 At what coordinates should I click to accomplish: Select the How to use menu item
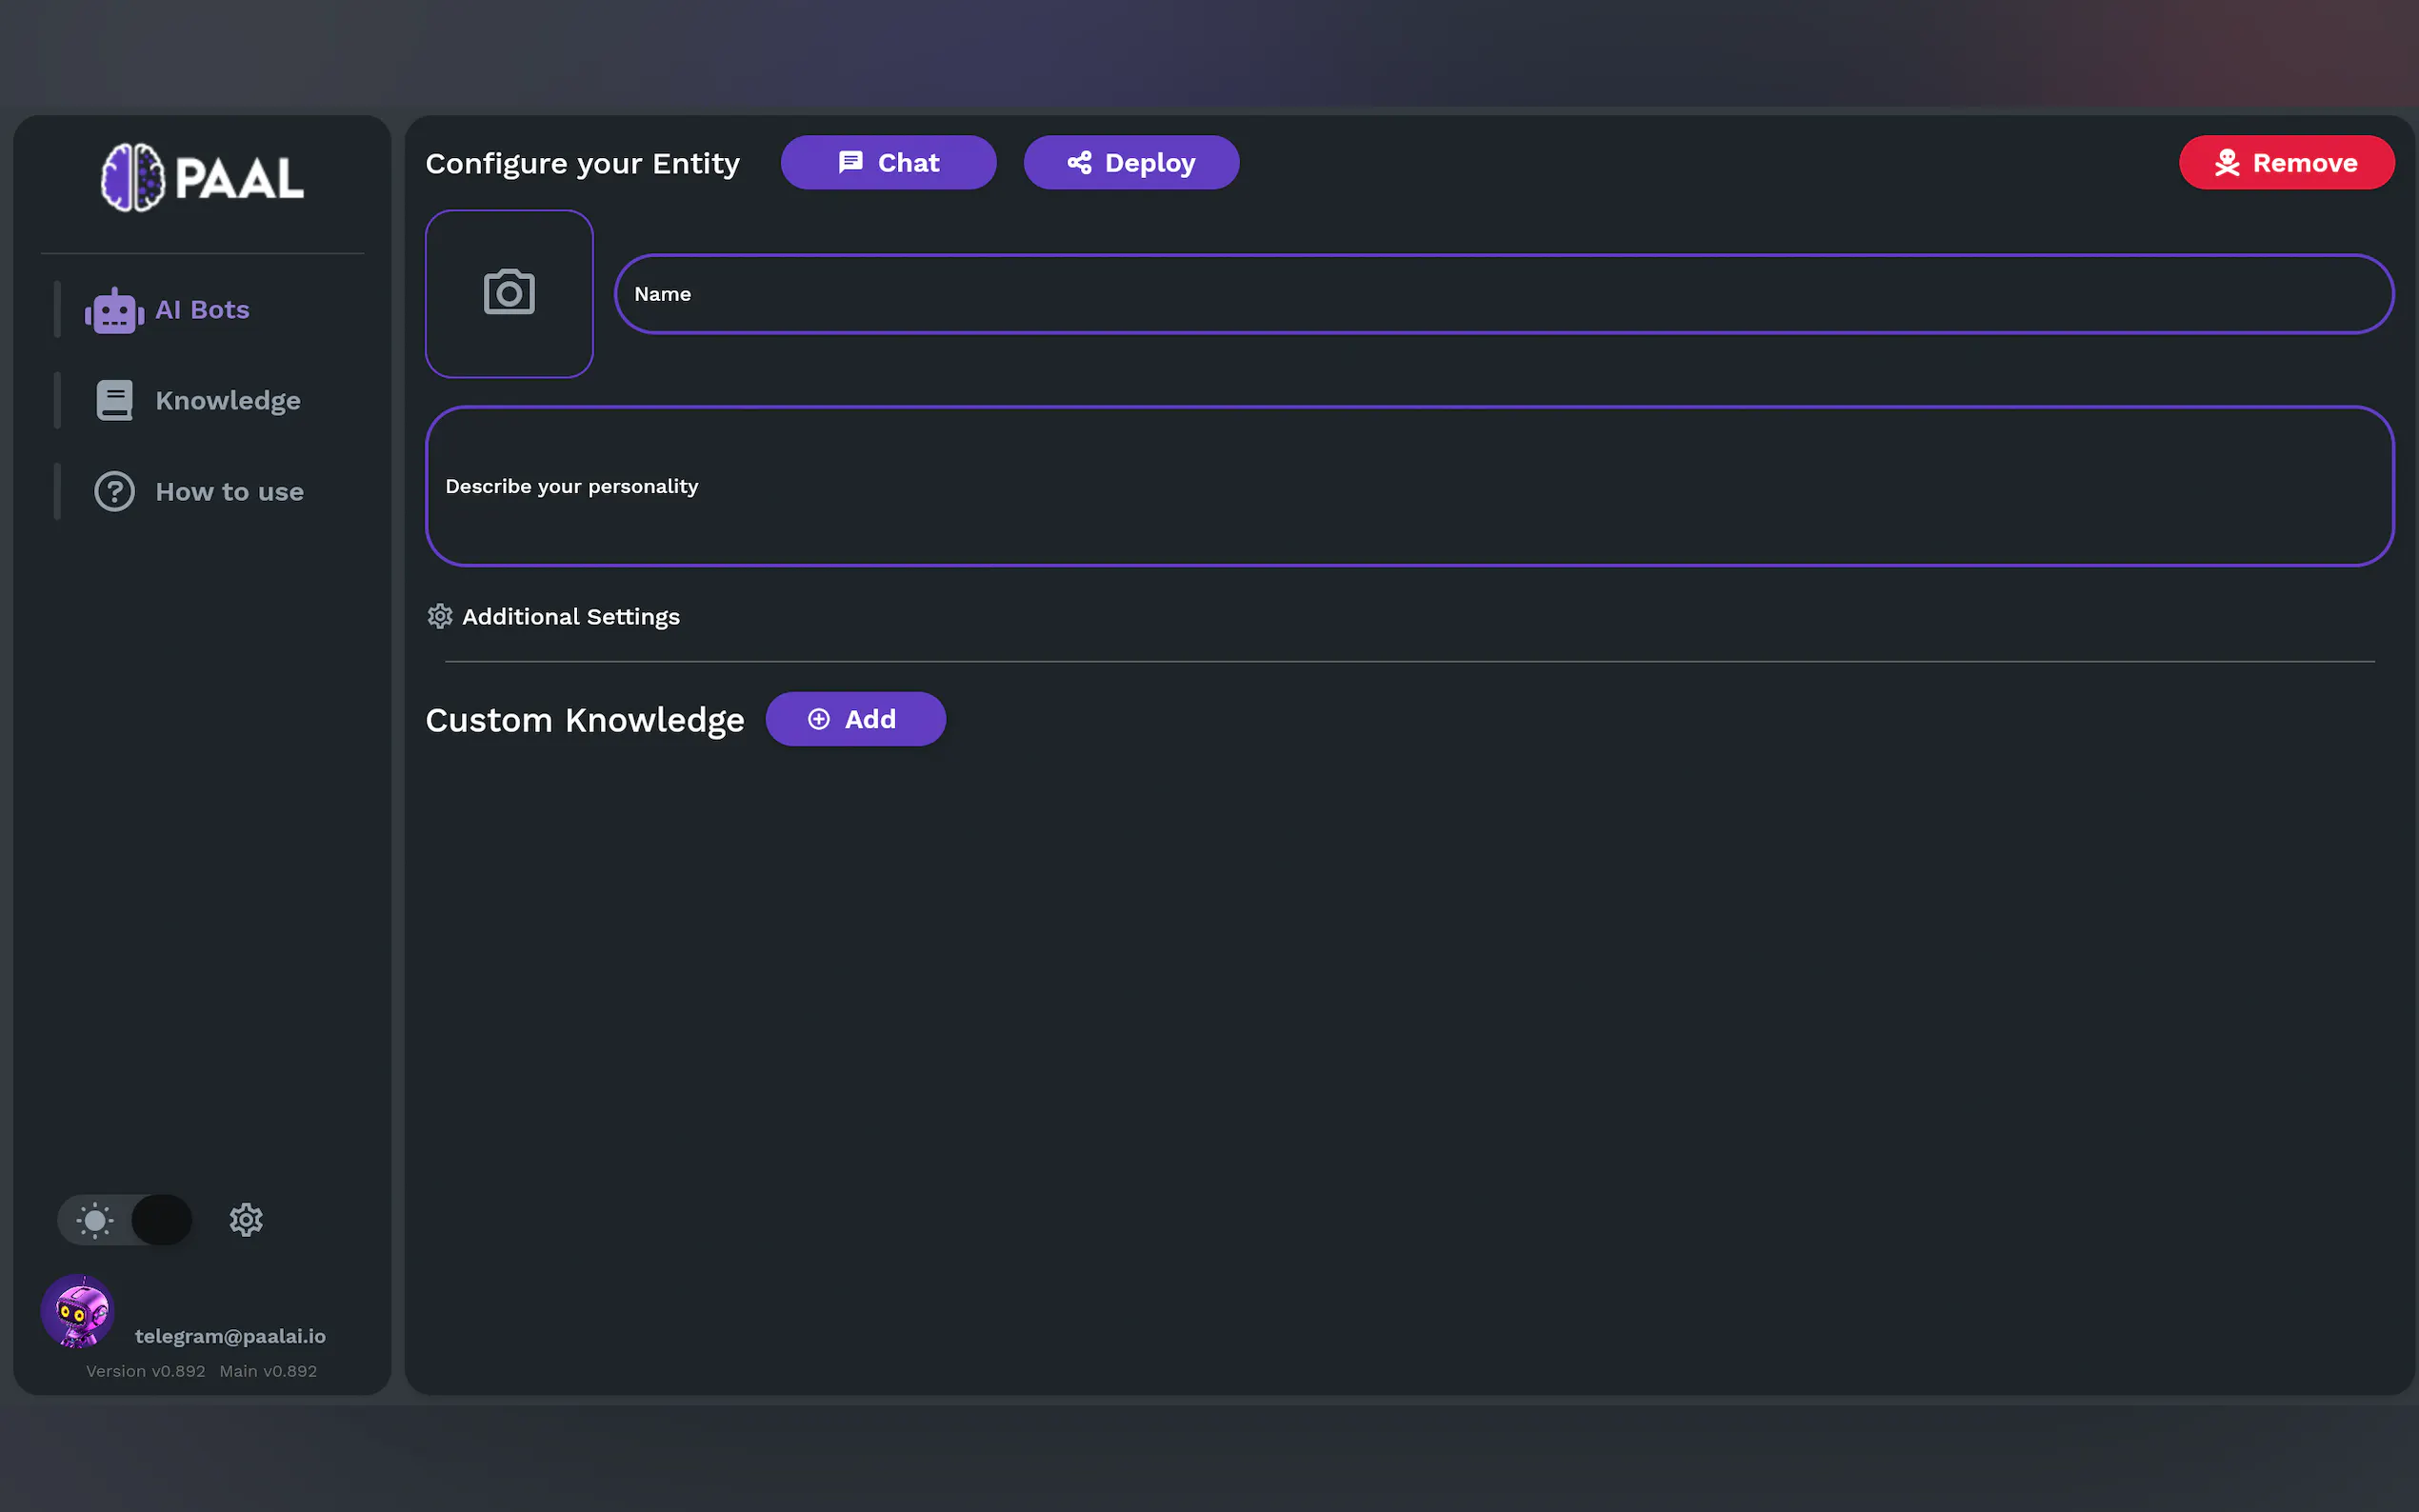[x=229, y=491]
